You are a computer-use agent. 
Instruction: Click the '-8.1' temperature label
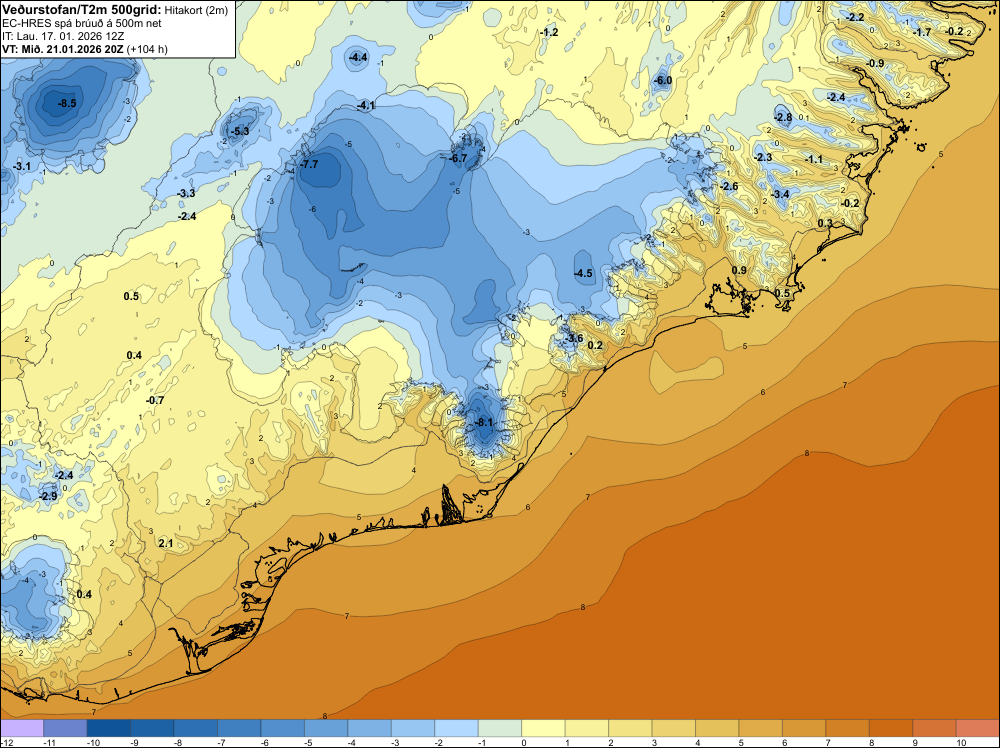(484, 422)
